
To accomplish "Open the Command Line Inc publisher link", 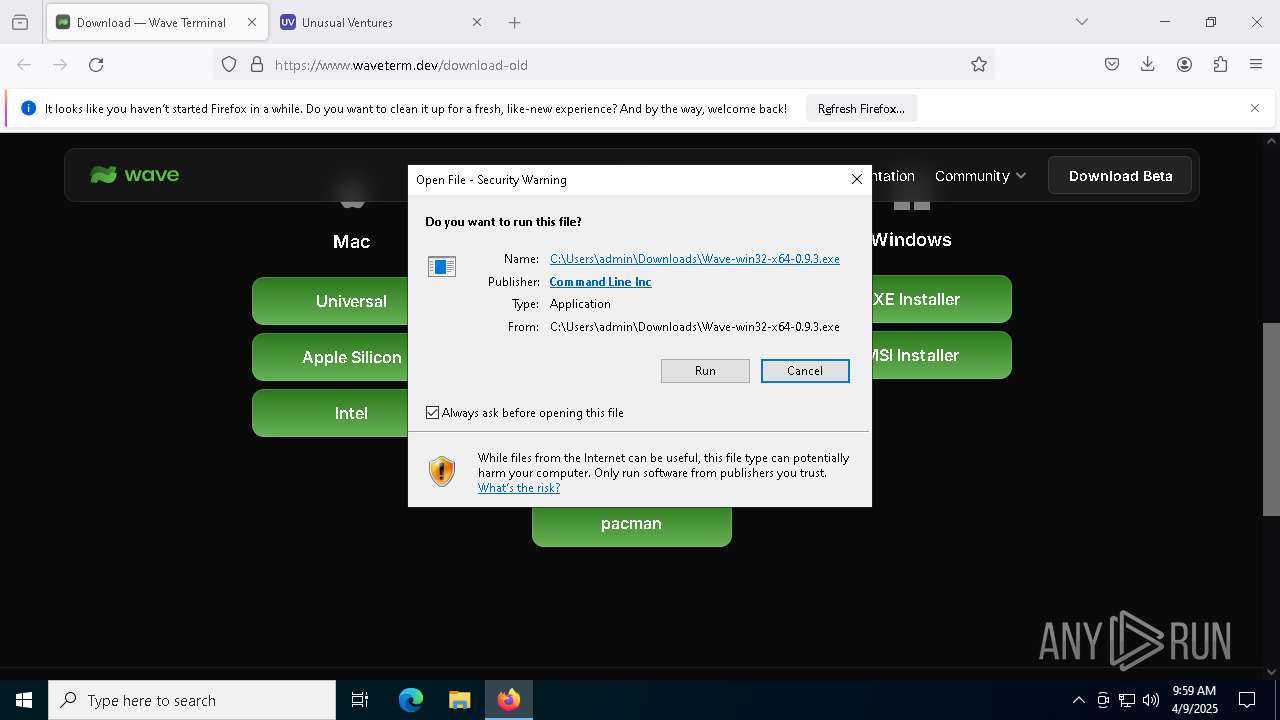I will pos(600,282).
